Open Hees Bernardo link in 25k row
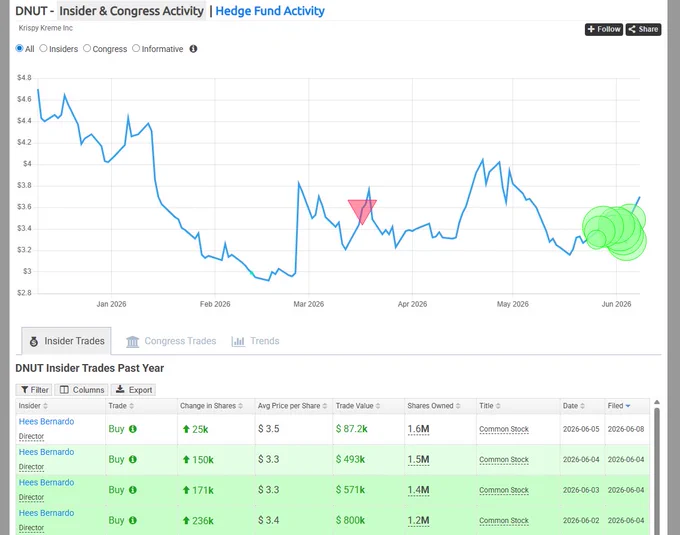Screen dimensions: 680x535 46,421
